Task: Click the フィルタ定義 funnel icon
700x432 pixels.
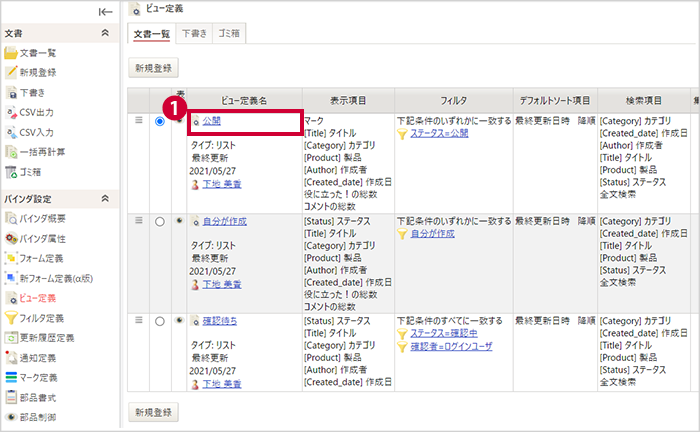Action: pyautogui.click(x=11, y=318)
